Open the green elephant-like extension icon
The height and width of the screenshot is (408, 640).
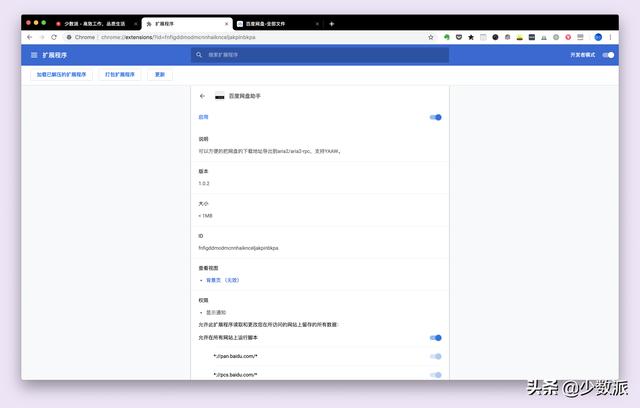447,37
